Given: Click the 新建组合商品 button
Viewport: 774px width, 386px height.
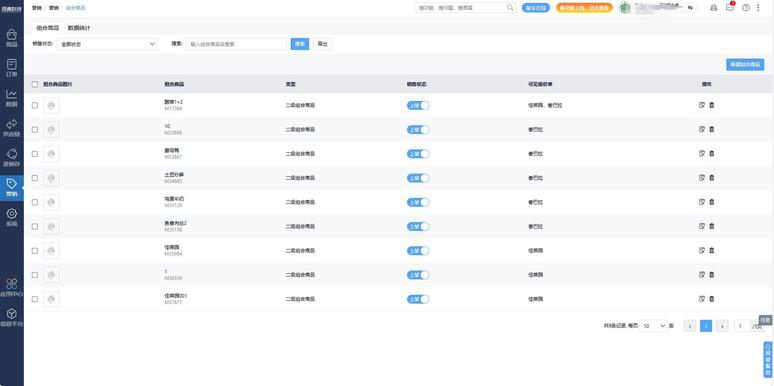Looking at the screenshot, I should [x=745, y=65].
